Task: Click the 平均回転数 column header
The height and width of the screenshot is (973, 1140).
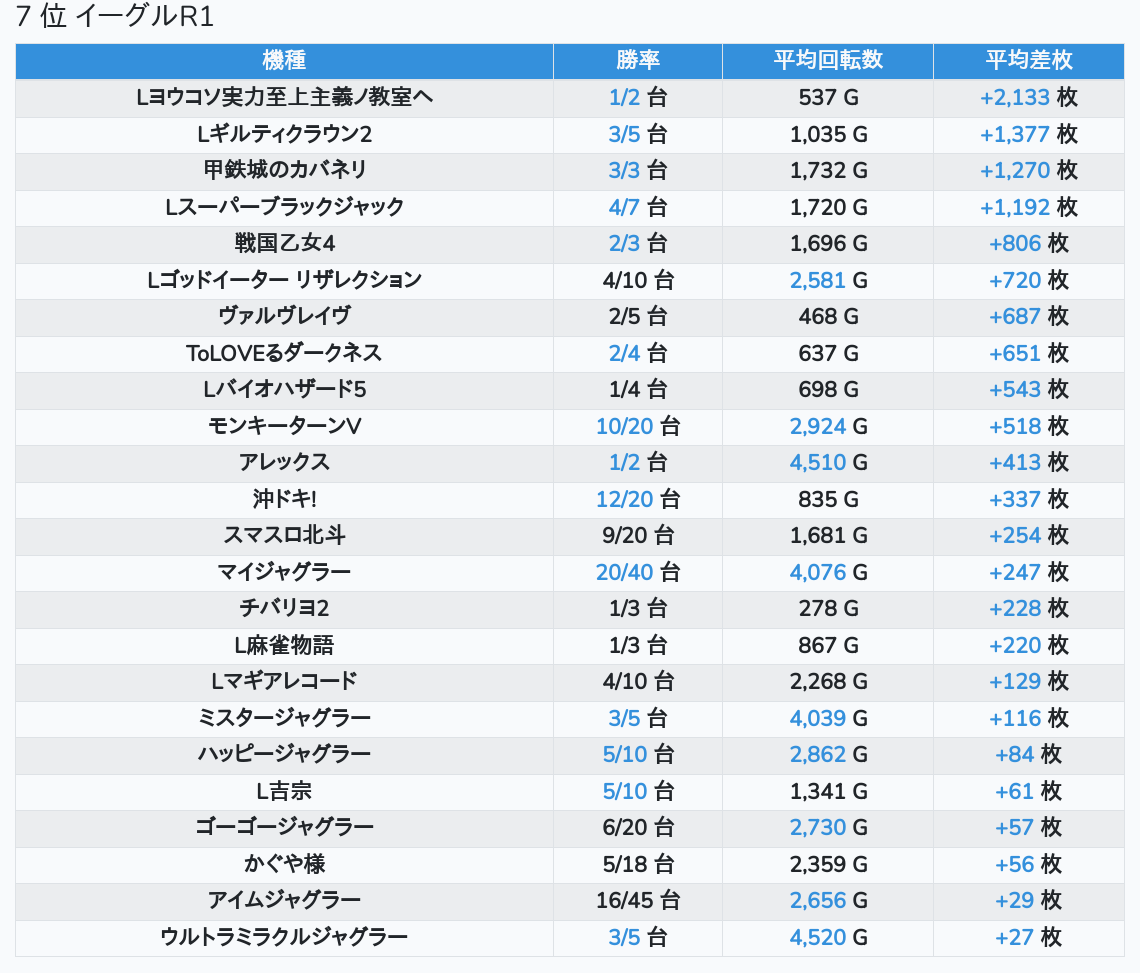Action: pos(828,60)
